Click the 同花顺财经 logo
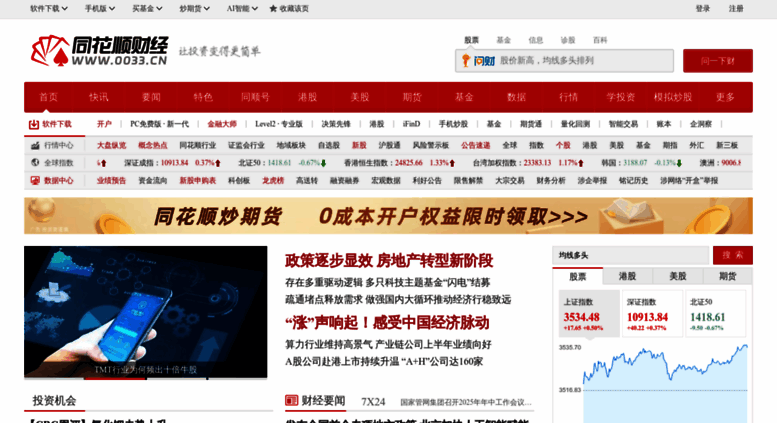Screen dimensions: 777x423 pyautogui.click(x=99, y=51)
